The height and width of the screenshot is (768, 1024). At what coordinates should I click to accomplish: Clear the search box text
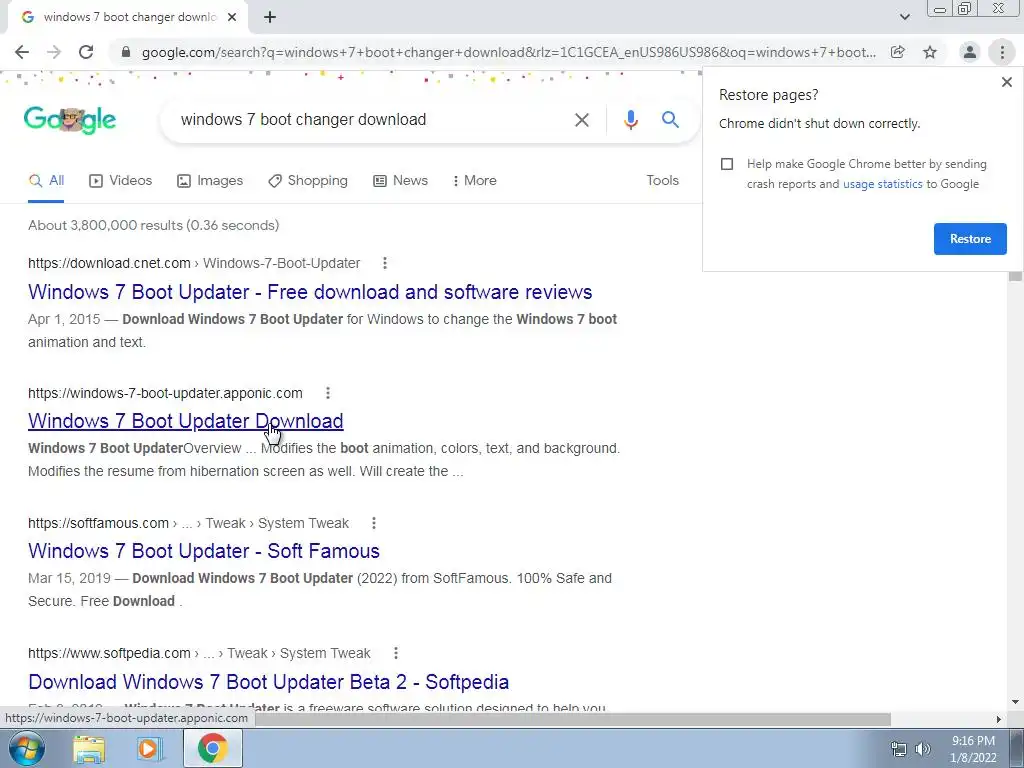click(581, 120)
